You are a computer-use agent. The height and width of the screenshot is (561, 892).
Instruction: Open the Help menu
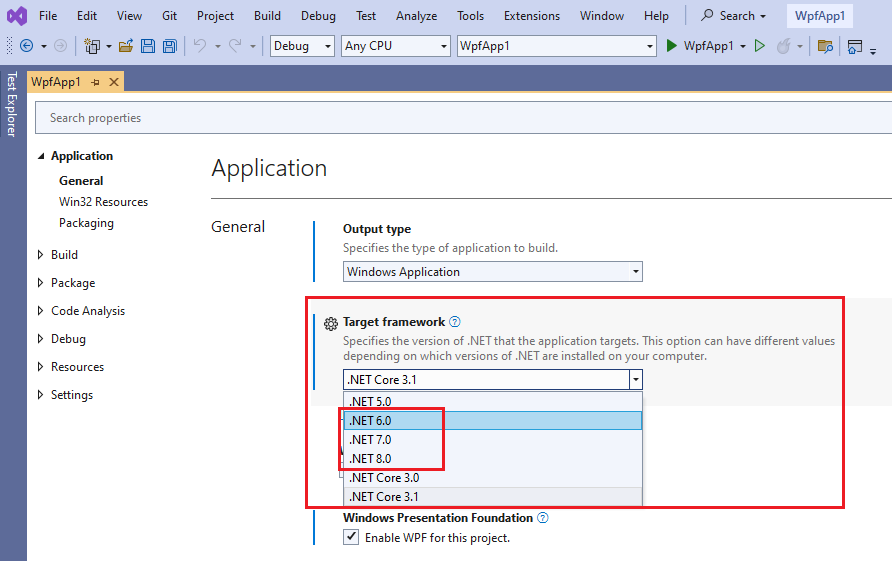point(656,16)
